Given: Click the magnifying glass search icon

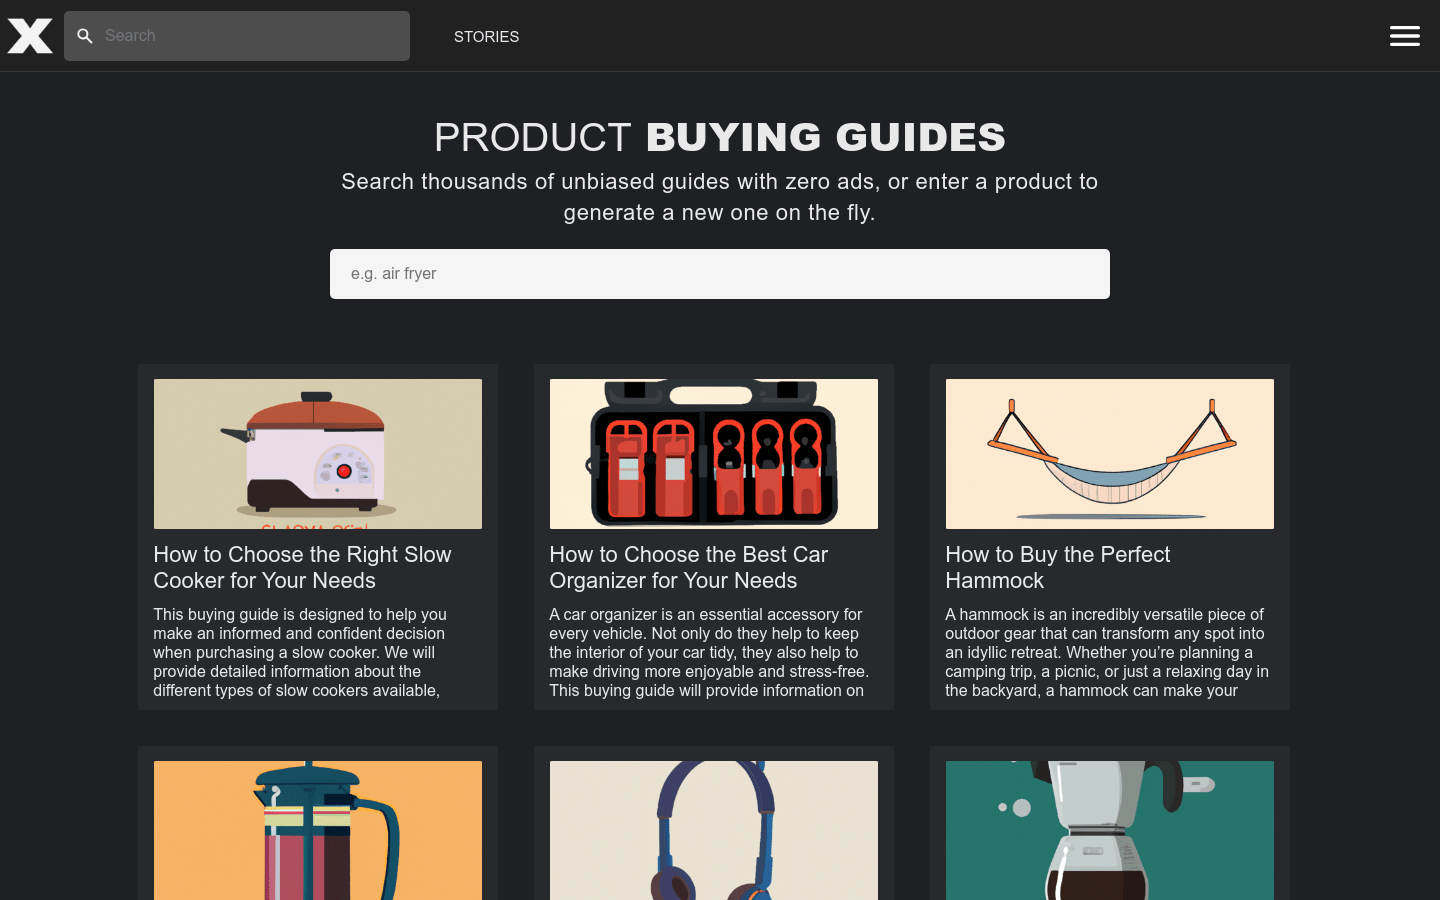Looking at the screenshot, I should click(x=85, y=36).
